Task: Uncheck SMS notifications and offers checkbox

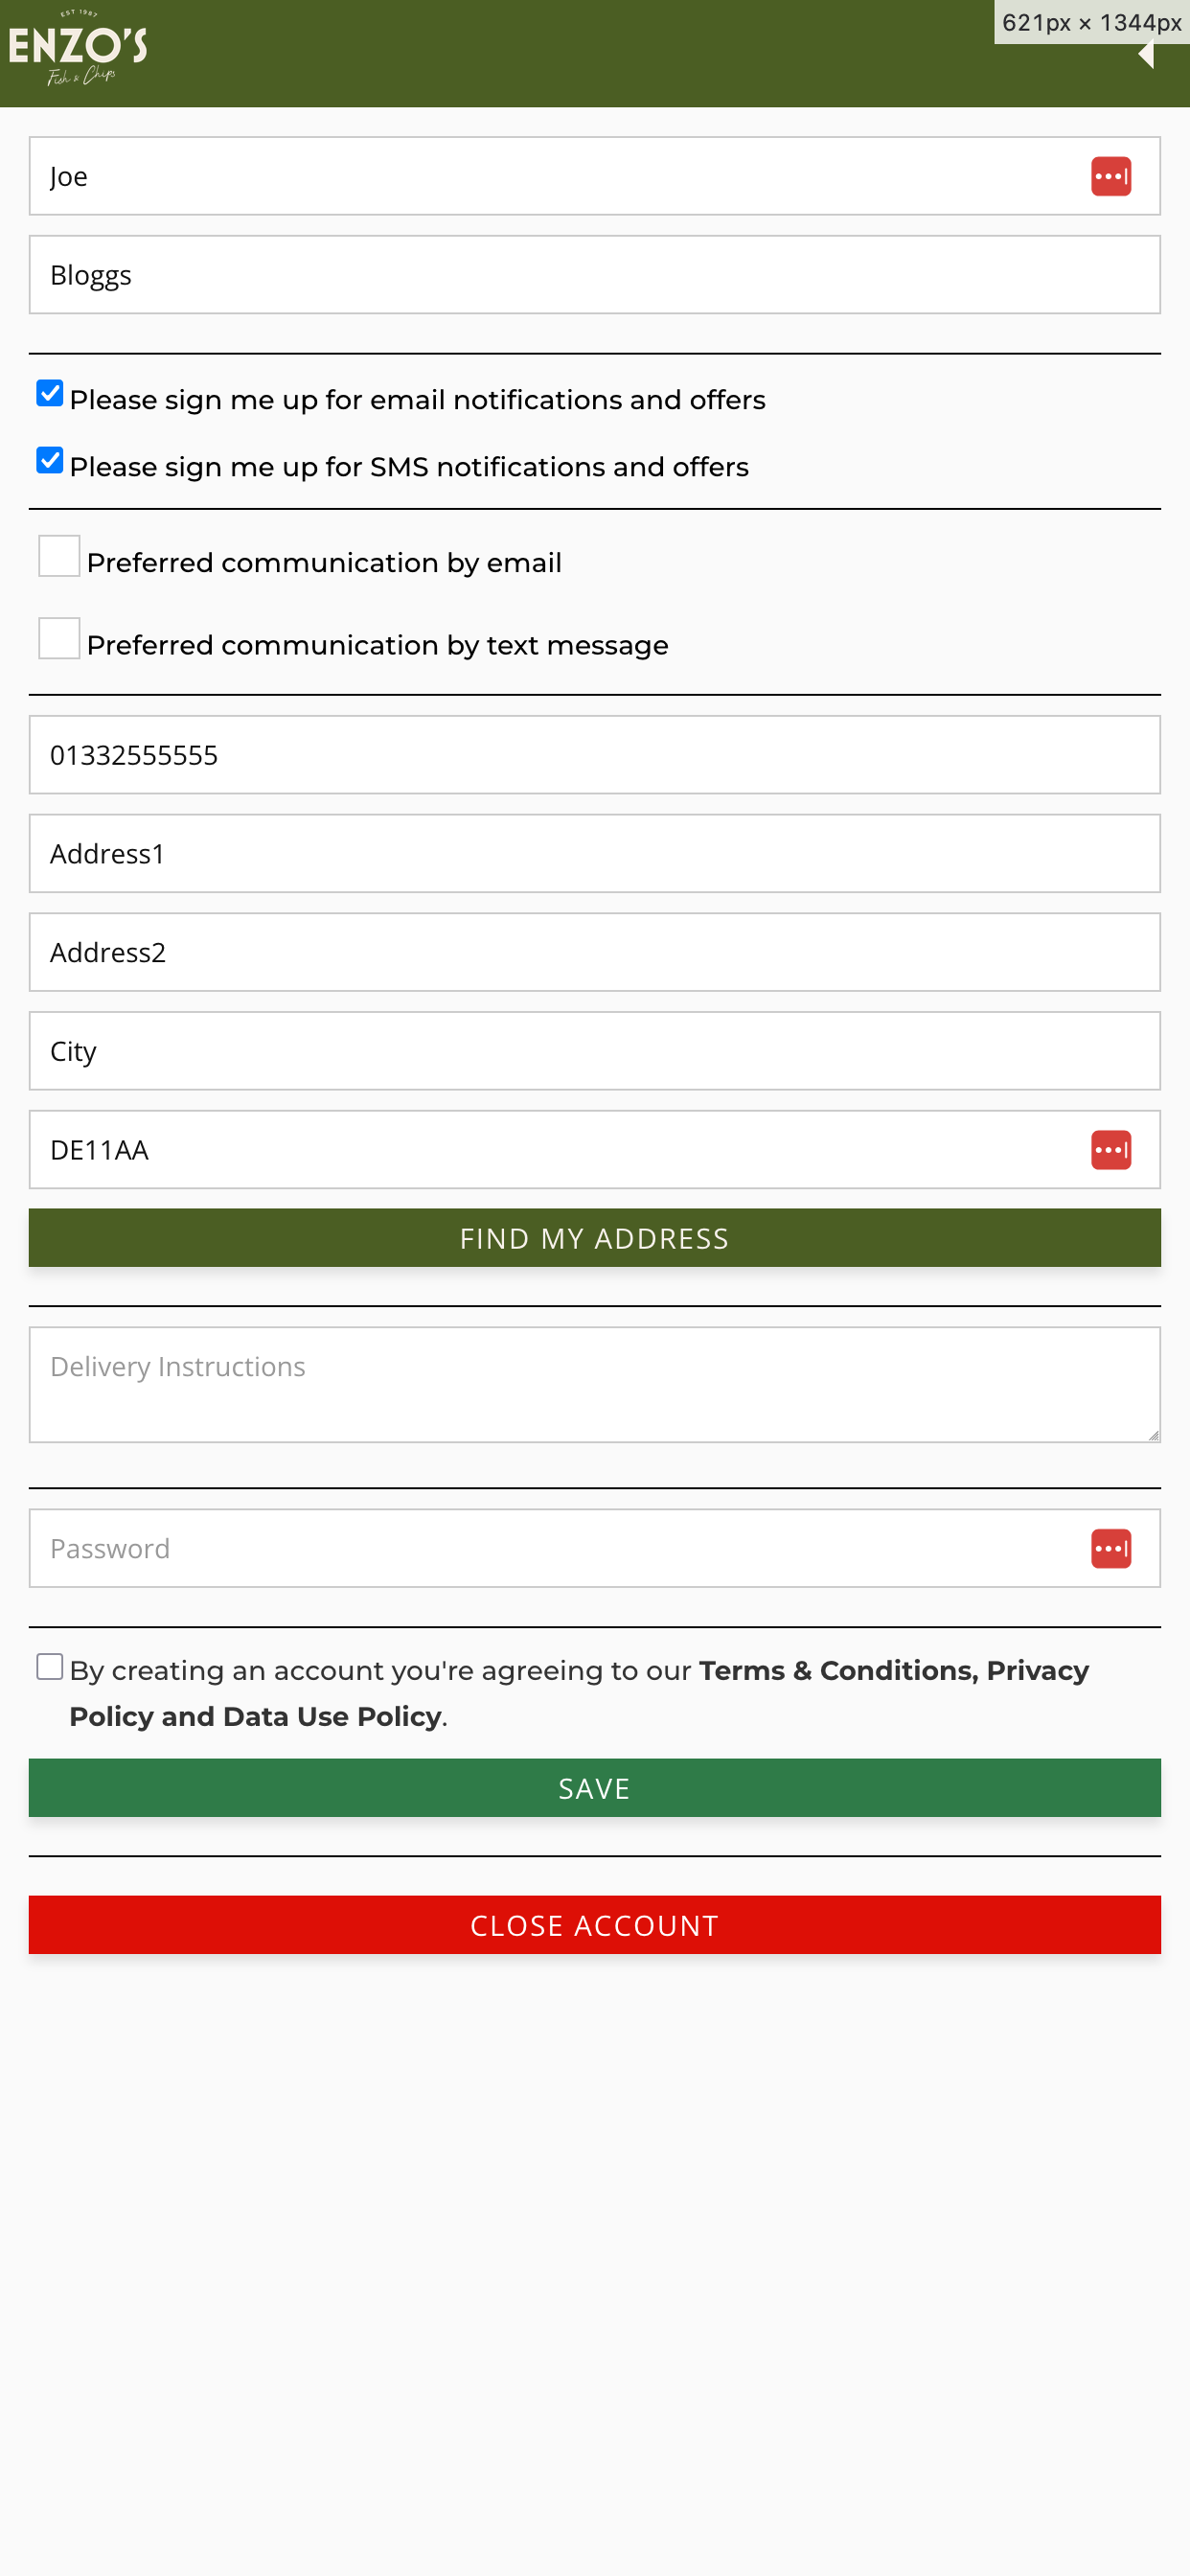Action: 50,460
